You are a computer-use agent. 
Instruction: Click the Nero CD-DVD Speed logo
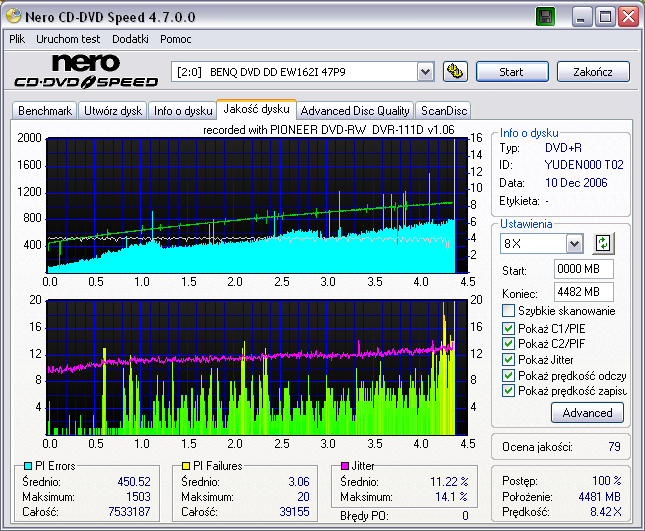point(86,72)
